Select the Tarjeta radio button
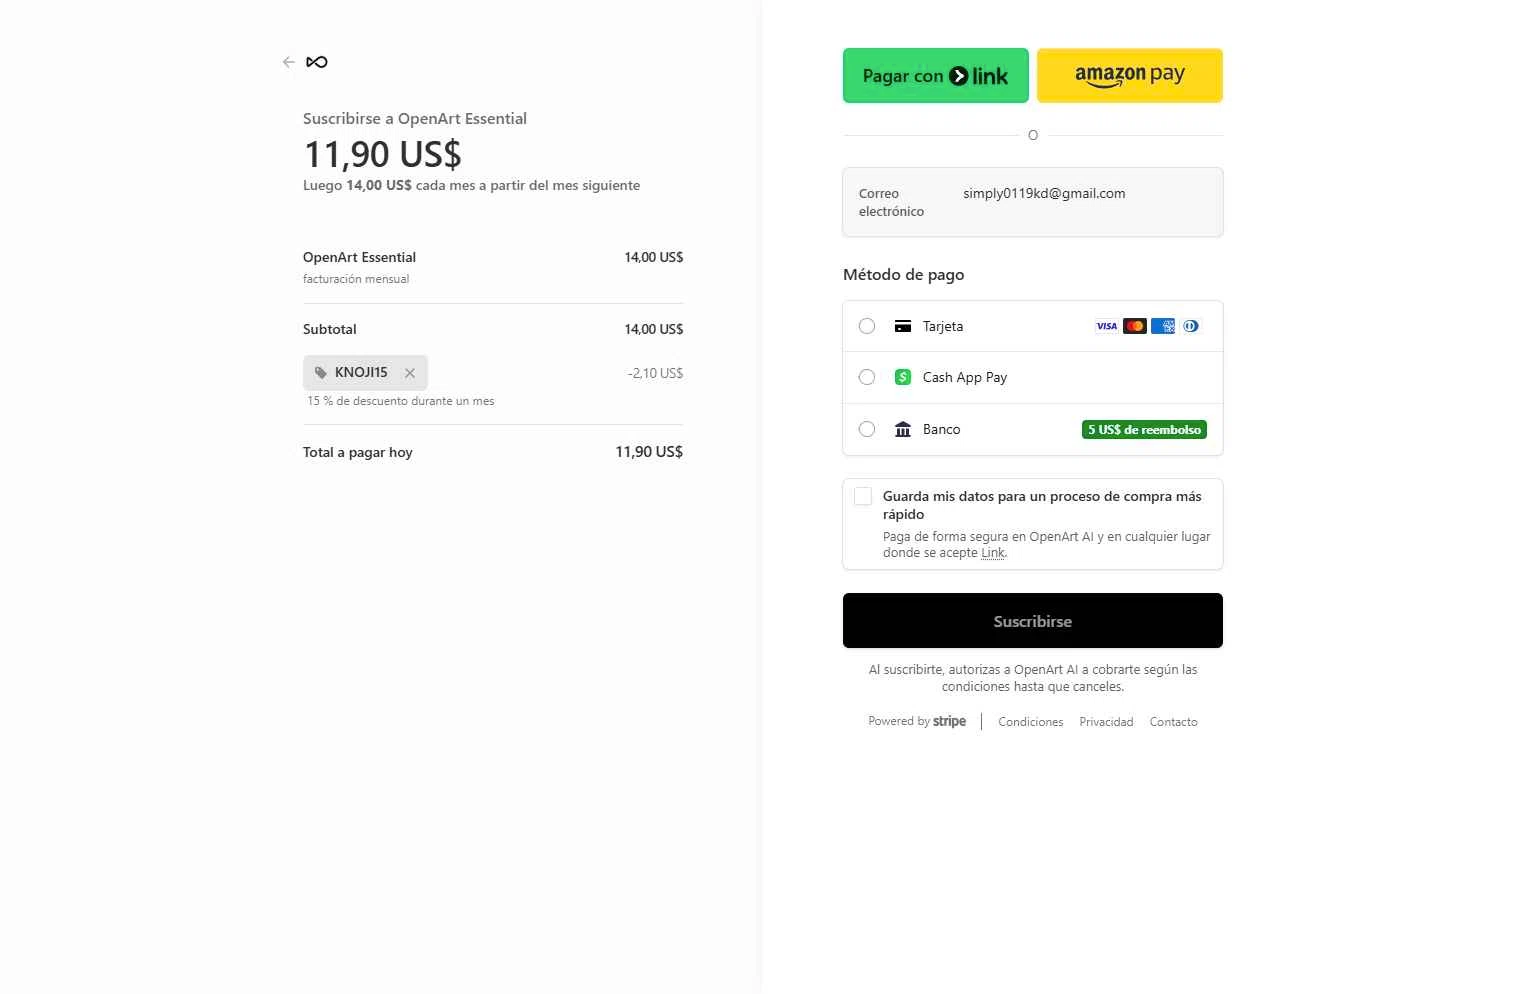The height and width of the screenshot is (994, 1526). coord(867,326)
